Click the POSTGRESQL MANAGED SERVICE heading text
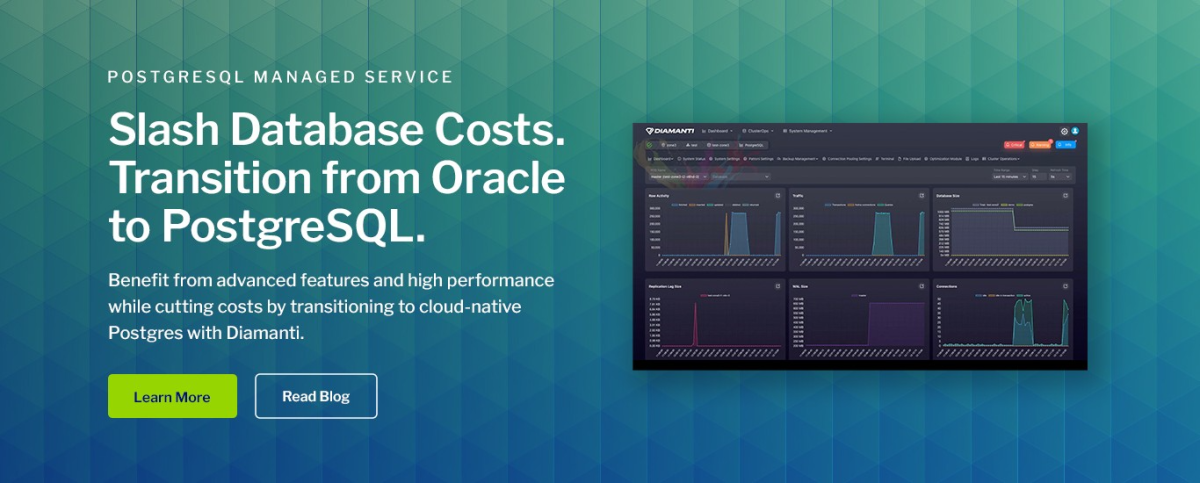Viewport: 1200px width, 483px height. pos(281,76)
